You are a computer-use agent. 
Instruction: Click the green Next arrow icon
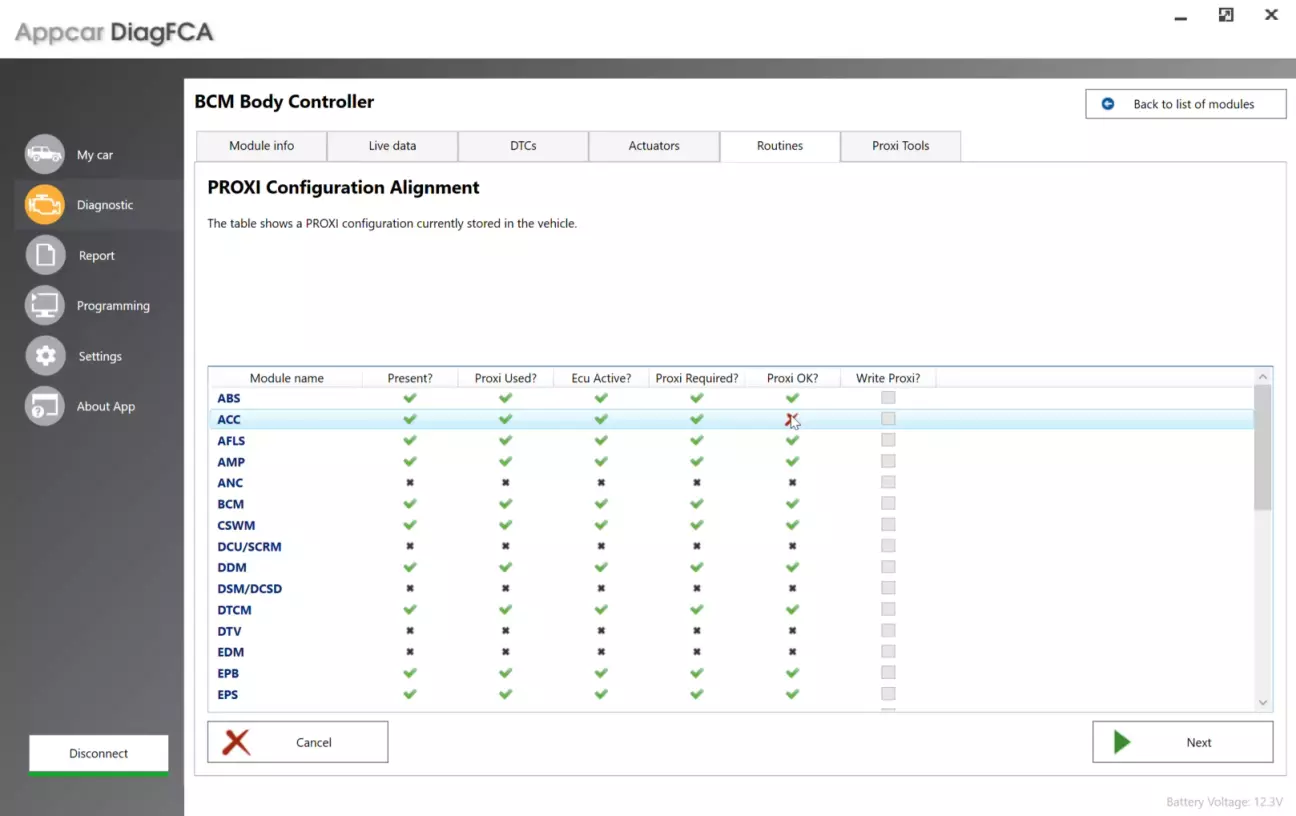[1122, 742]
